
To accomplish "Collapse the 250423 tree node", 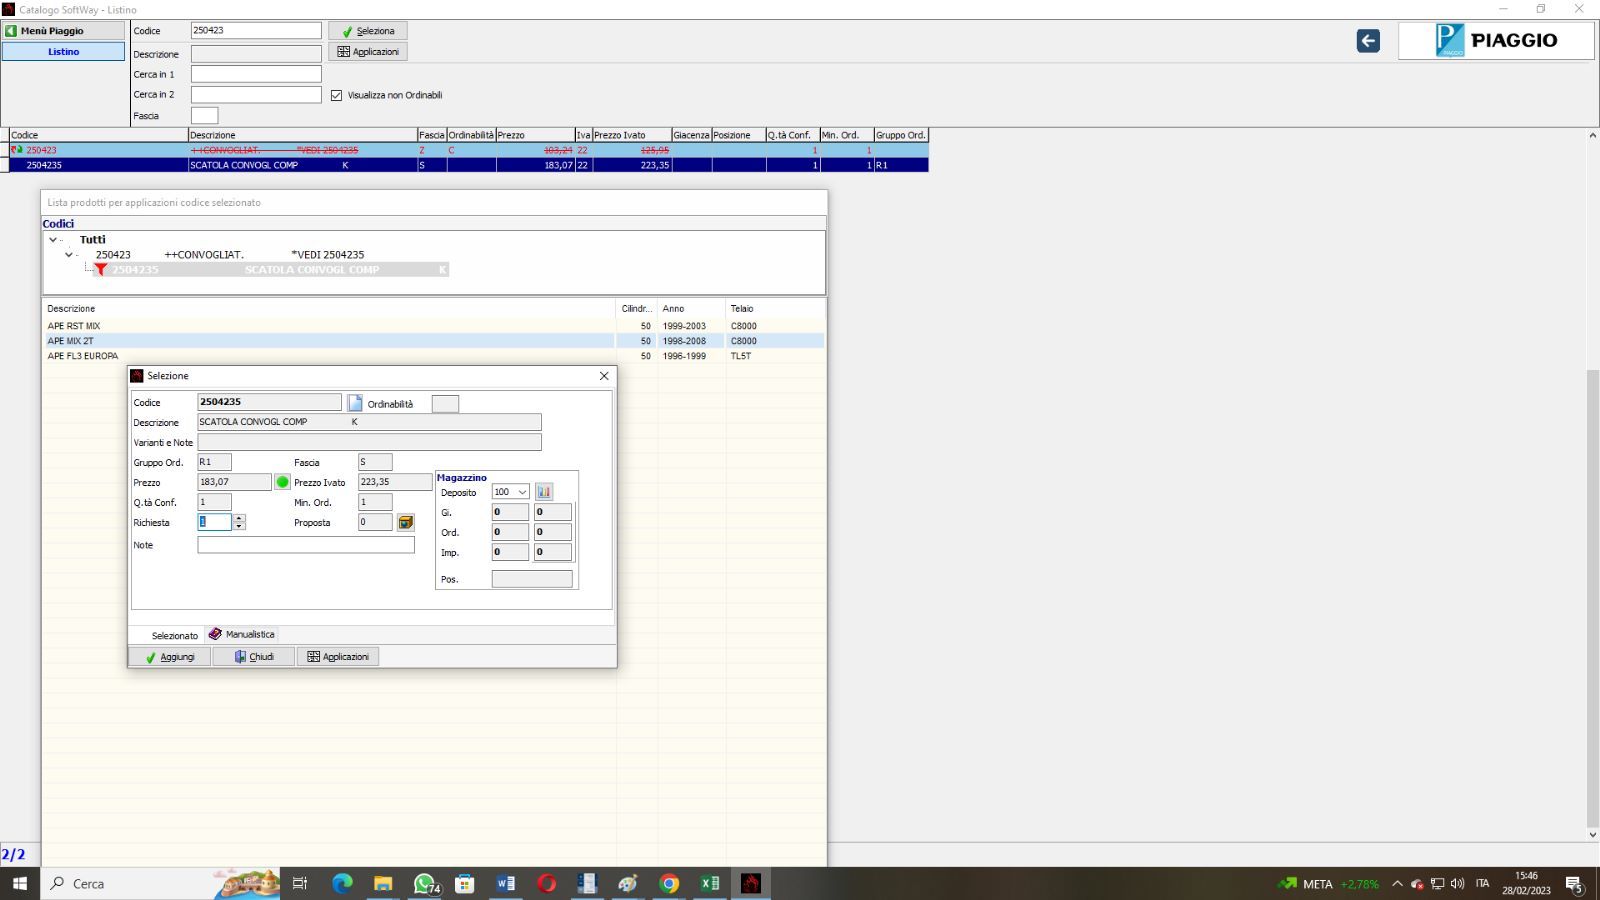I will click(x=69, y=255).
